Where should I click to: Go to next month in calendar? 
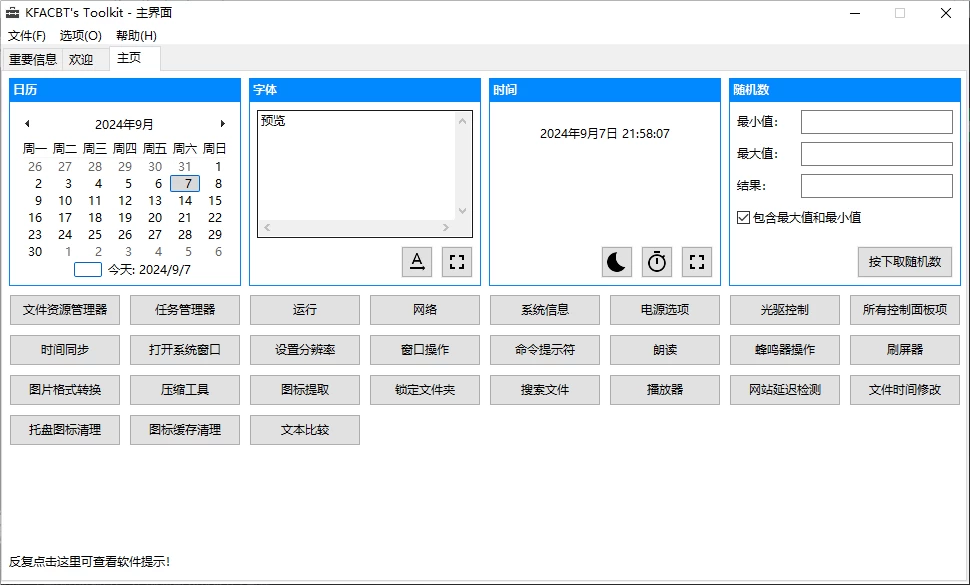coord(222,124)
